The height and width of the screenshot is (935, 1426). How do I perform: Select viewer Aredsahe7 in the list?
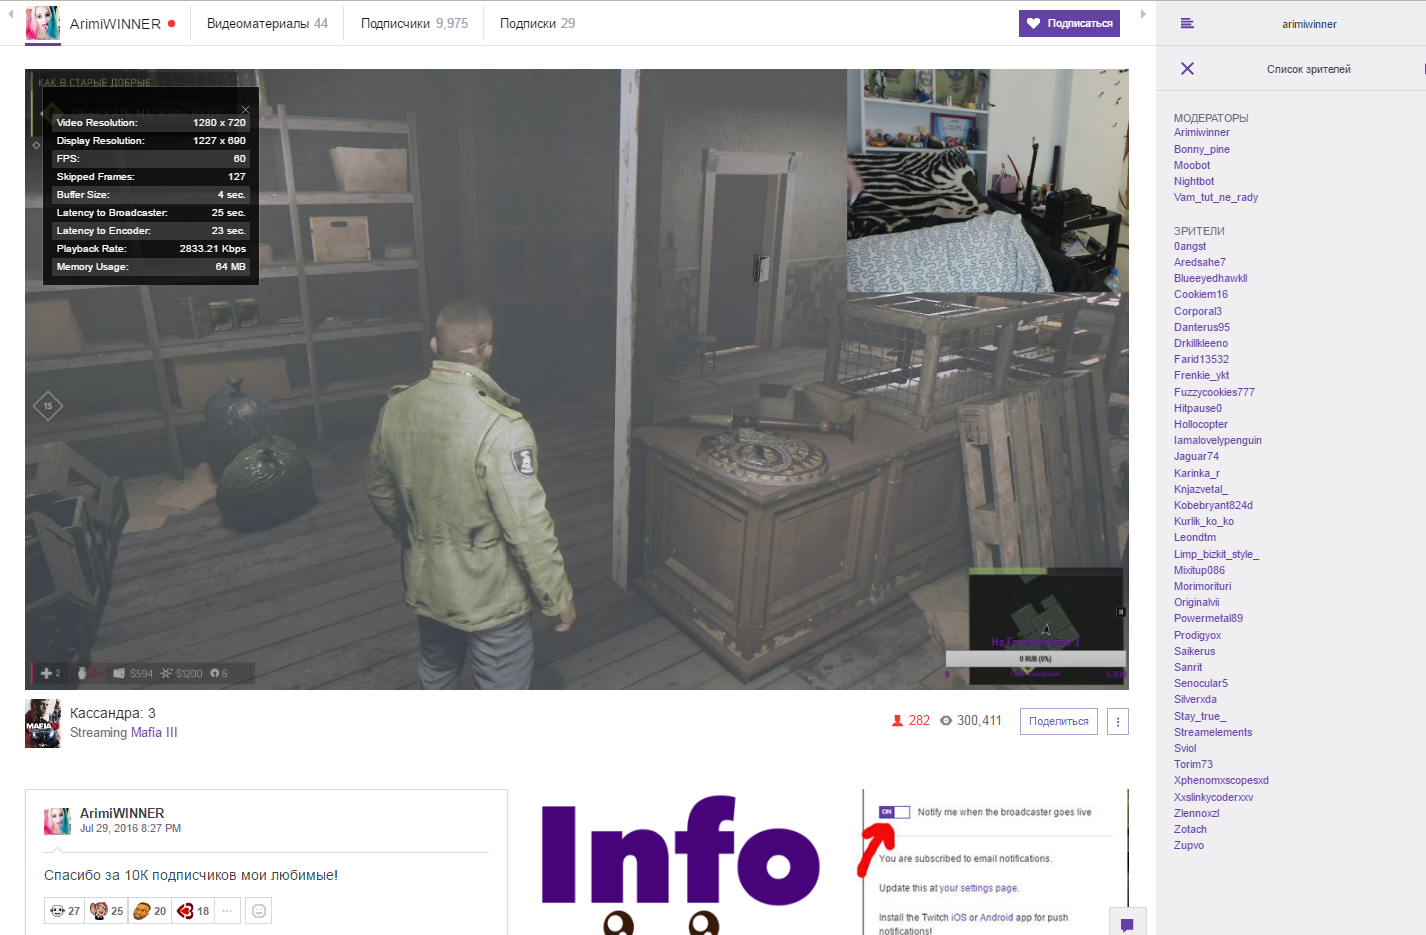point(1200,262)
